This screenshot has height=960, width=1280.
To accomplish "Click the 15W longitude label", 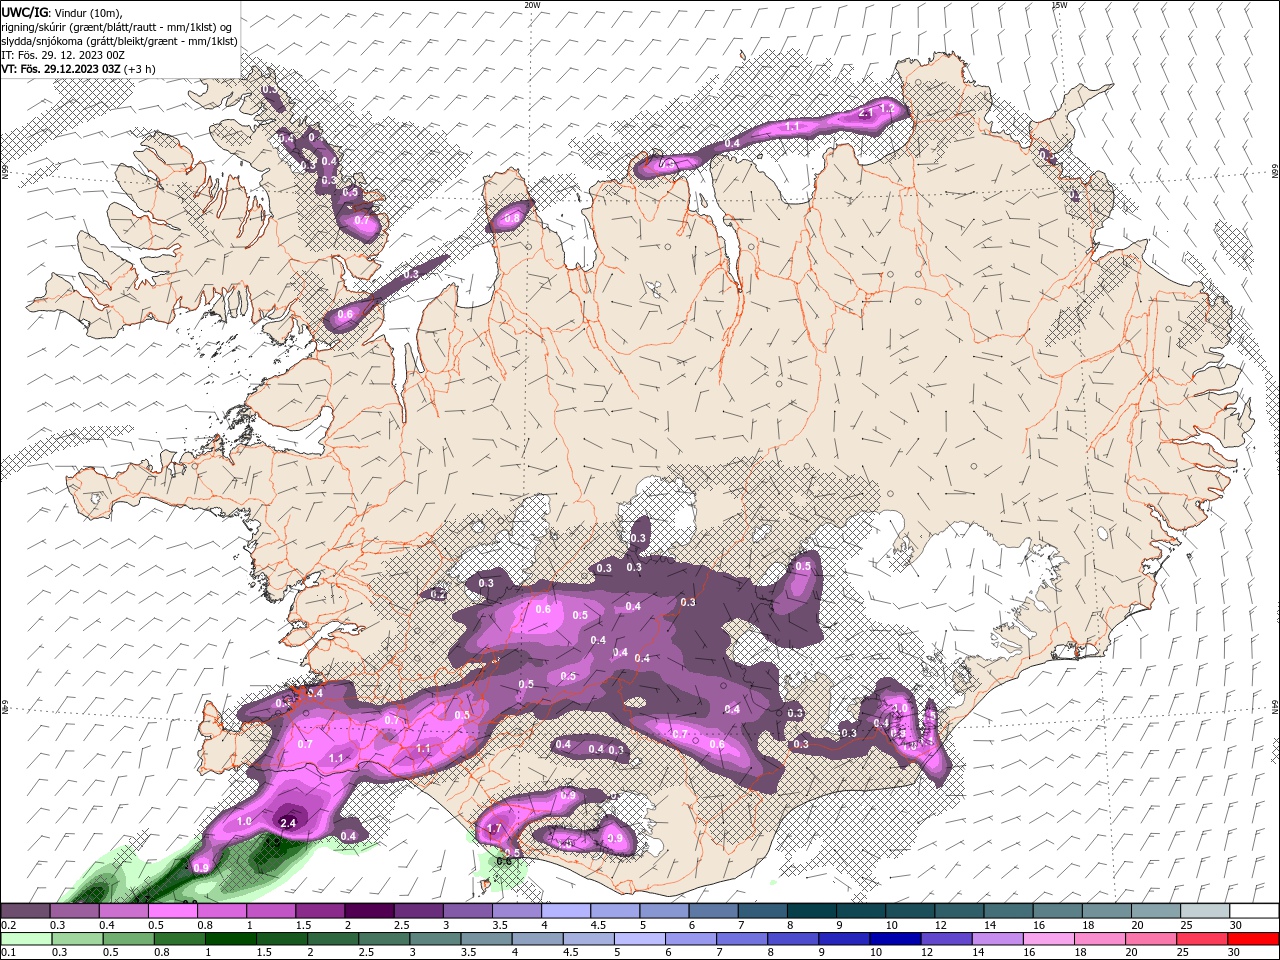I will tap(1059, 5).
